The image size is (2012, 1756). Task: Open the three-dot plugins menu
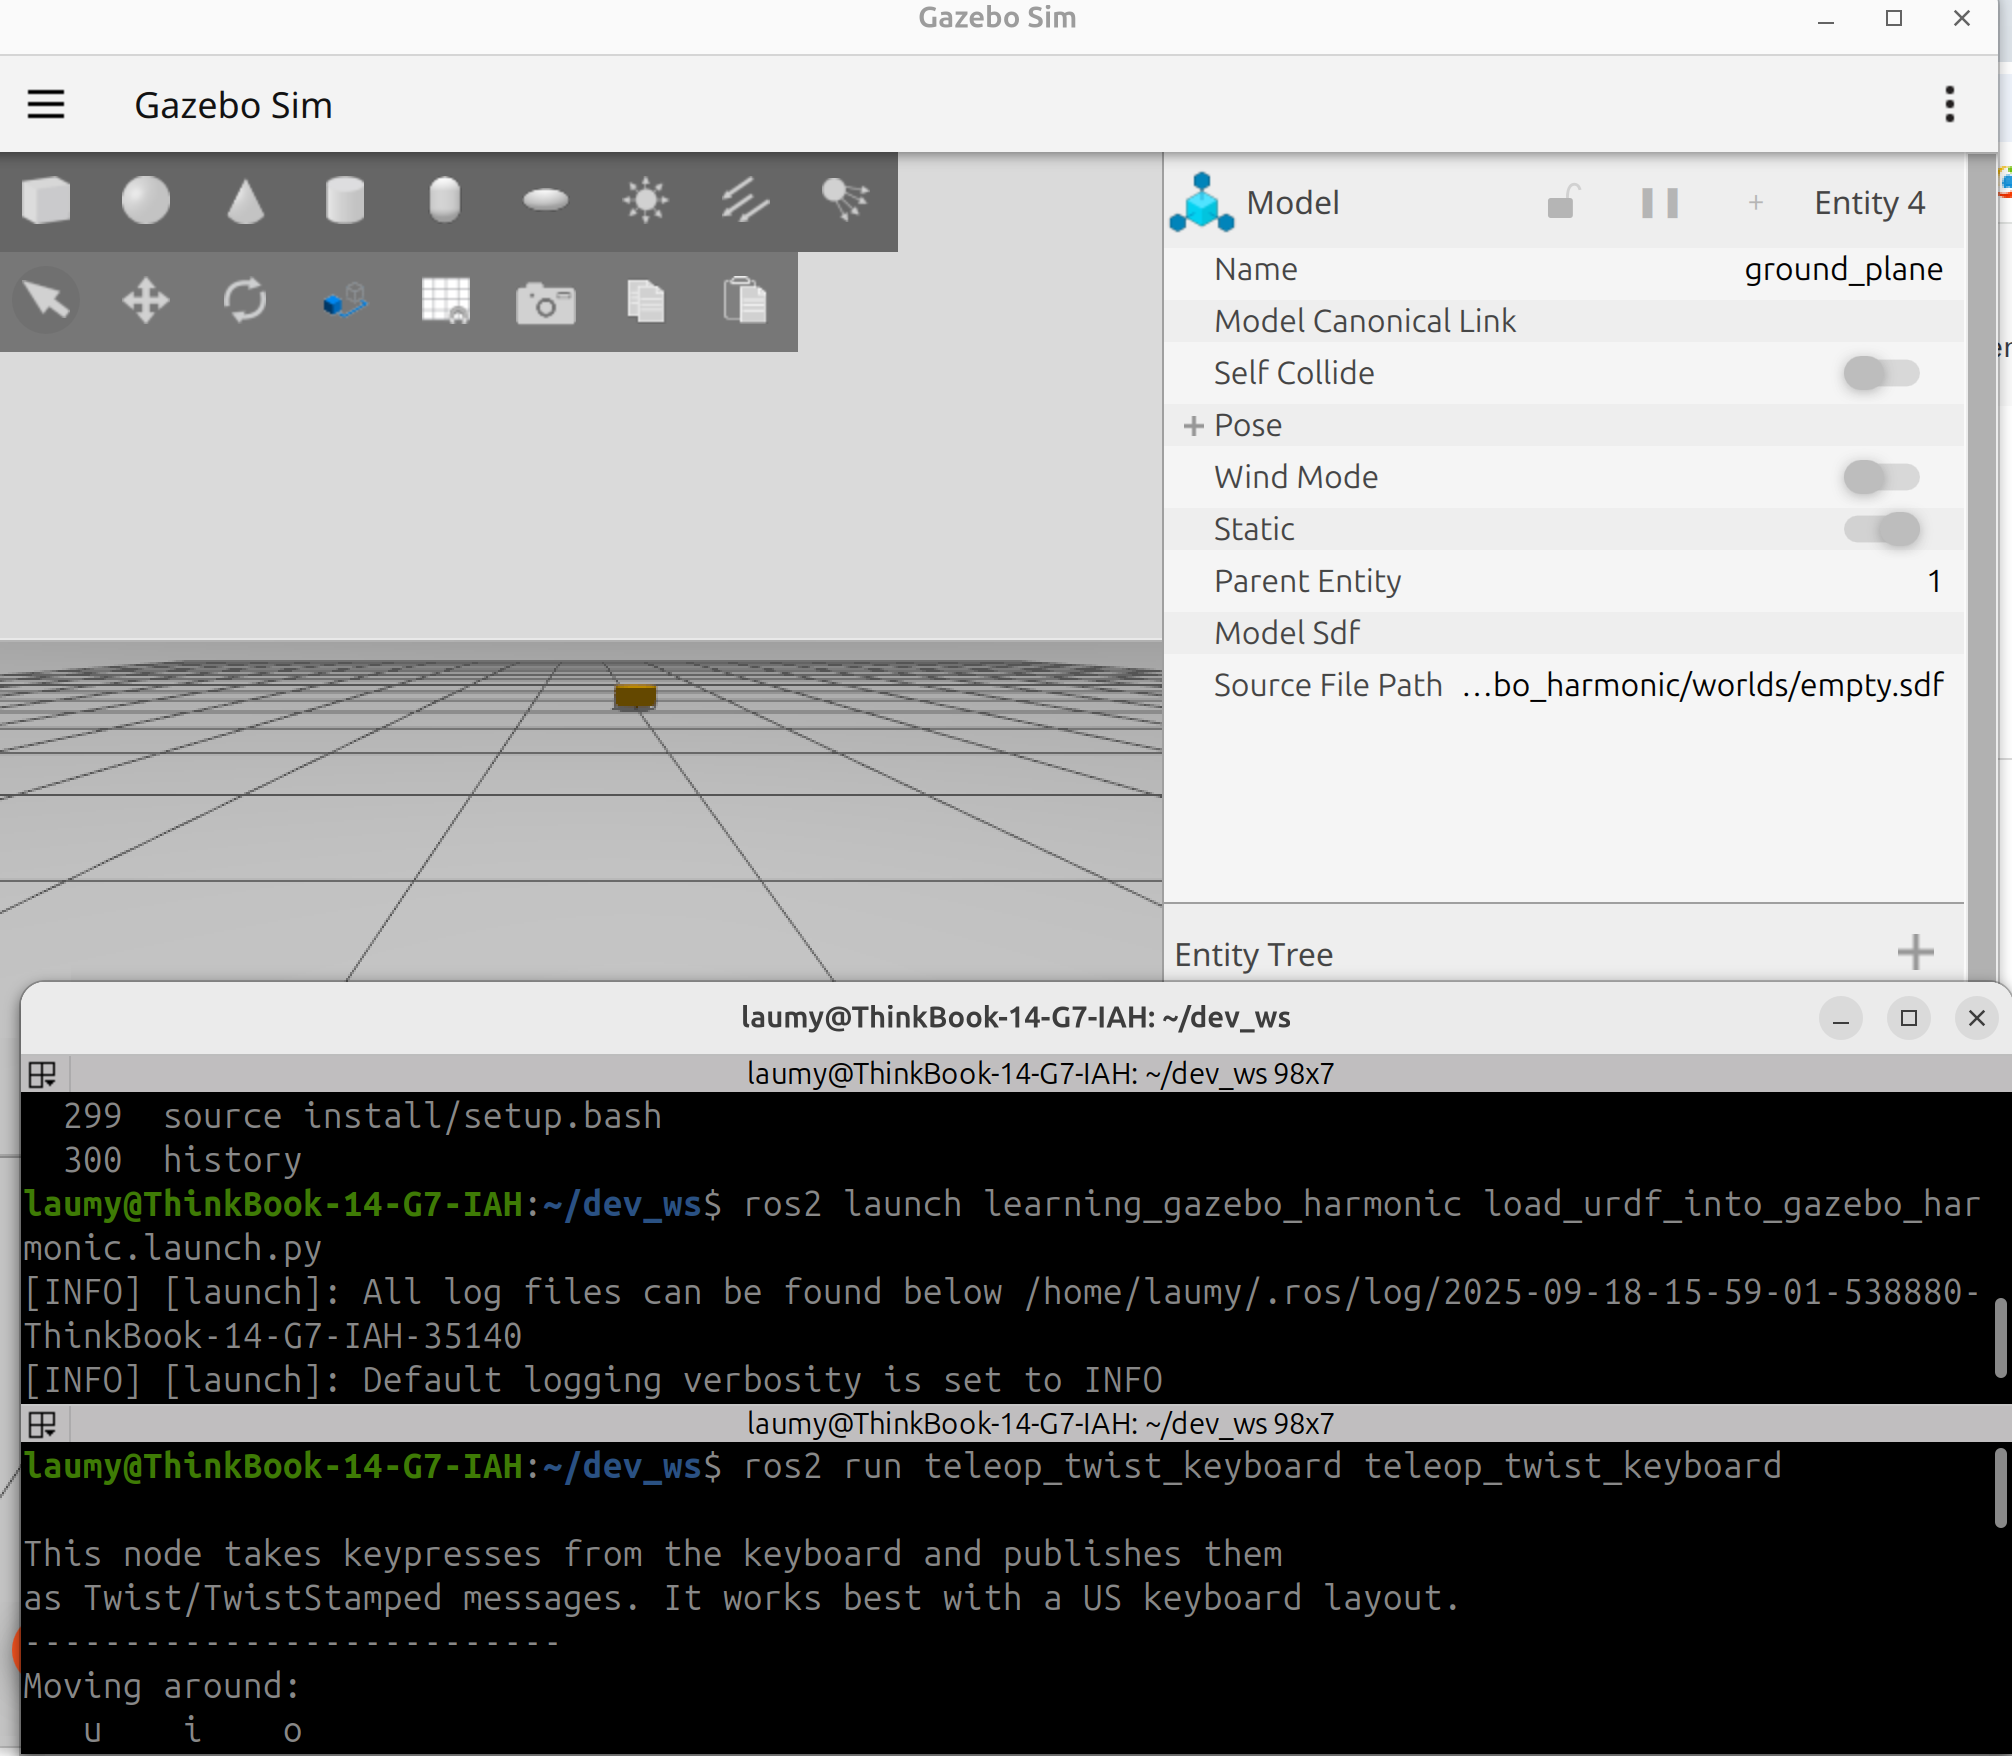[1949, 104]
